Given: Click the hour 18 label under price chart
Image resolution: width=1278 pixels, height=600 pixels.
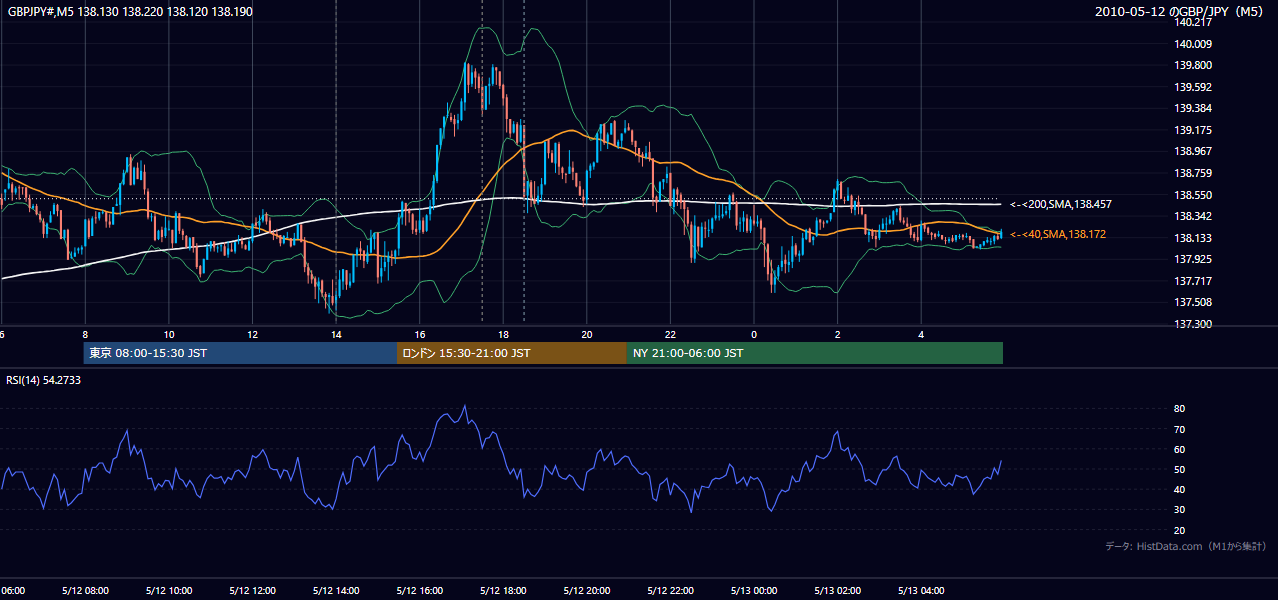Looking at the screenshot, I should (x=503, y=334).
